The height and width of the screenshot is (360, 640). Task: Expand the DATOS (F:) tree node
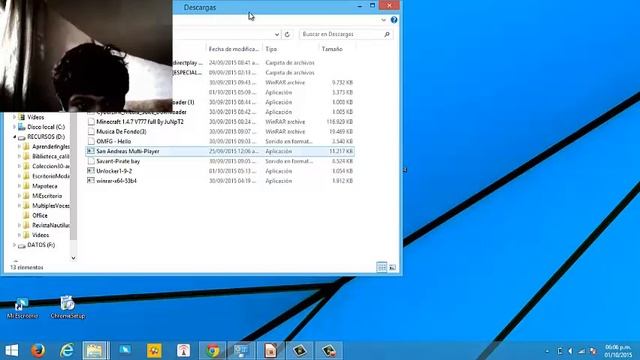[15, 245]
